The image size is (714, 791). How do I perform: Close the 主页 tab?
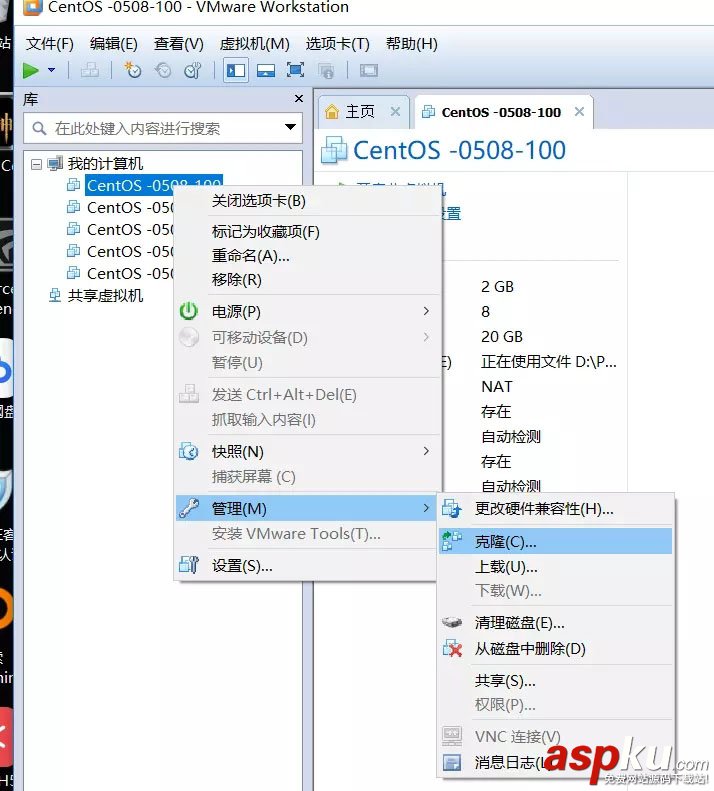pyautogui.click(x=395, y=111)
